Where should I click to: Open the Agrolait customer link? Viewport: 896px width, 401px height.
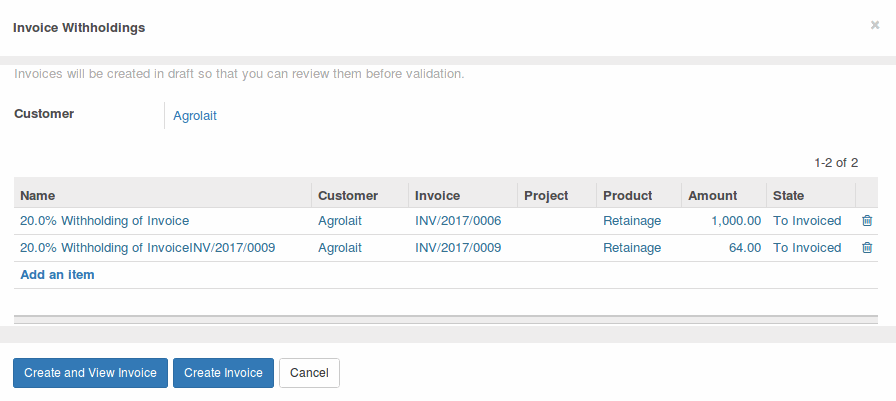[x=195, y=116]
